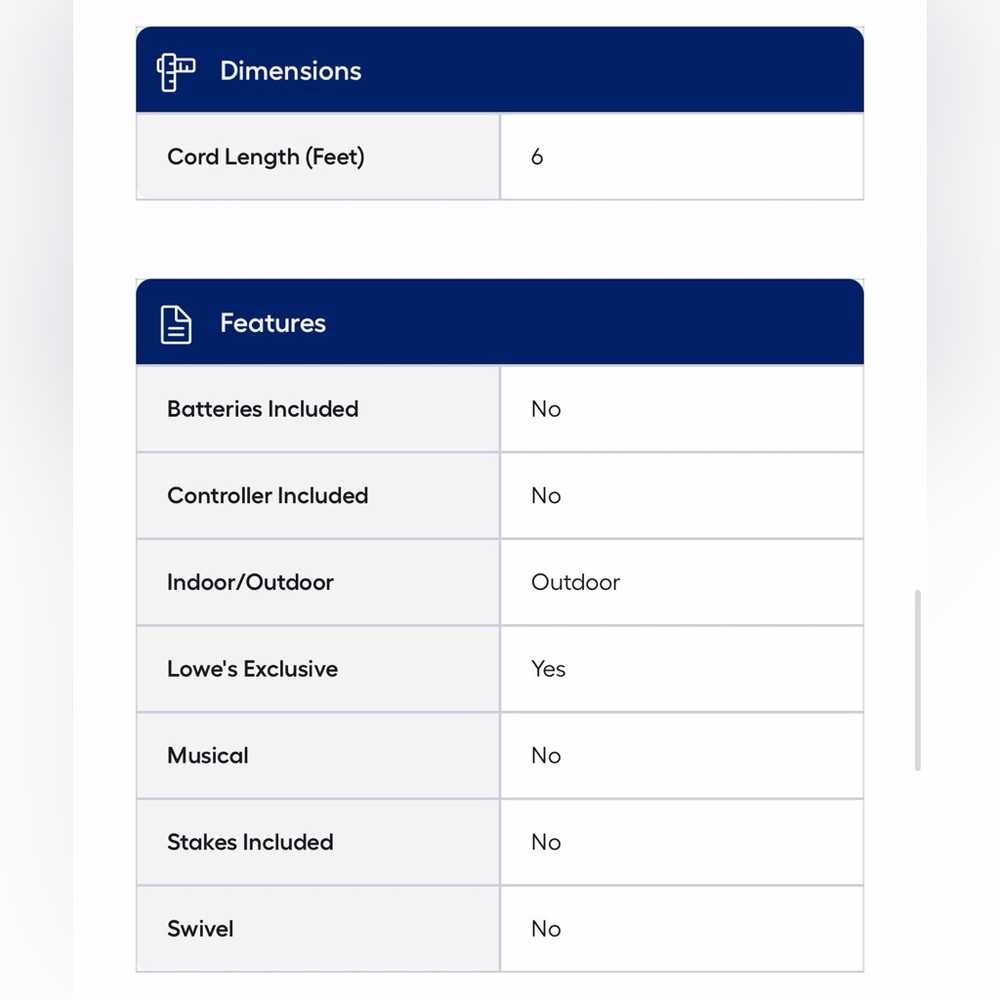Select the Cord Length (Feet) label

(266, 157)
